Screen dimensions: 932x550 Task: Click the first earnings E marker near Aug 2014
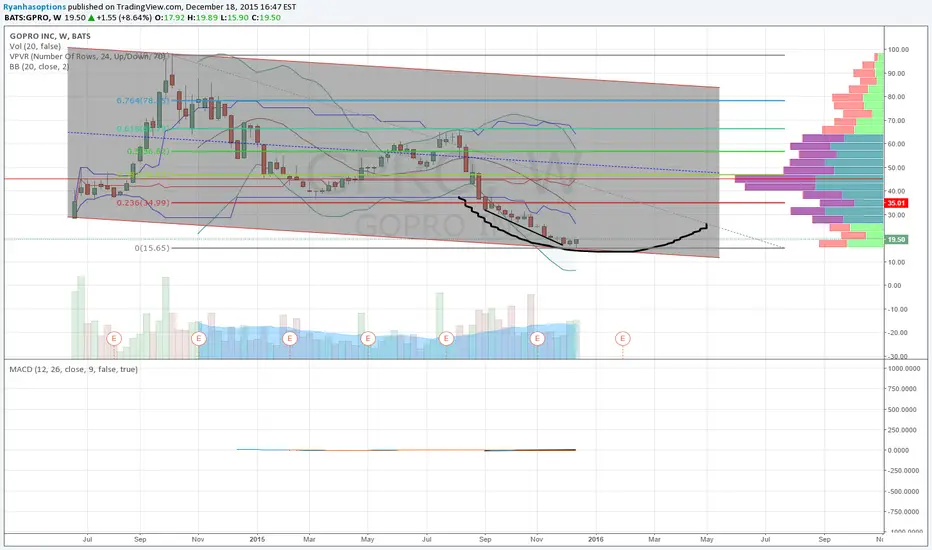click(114, 338)
